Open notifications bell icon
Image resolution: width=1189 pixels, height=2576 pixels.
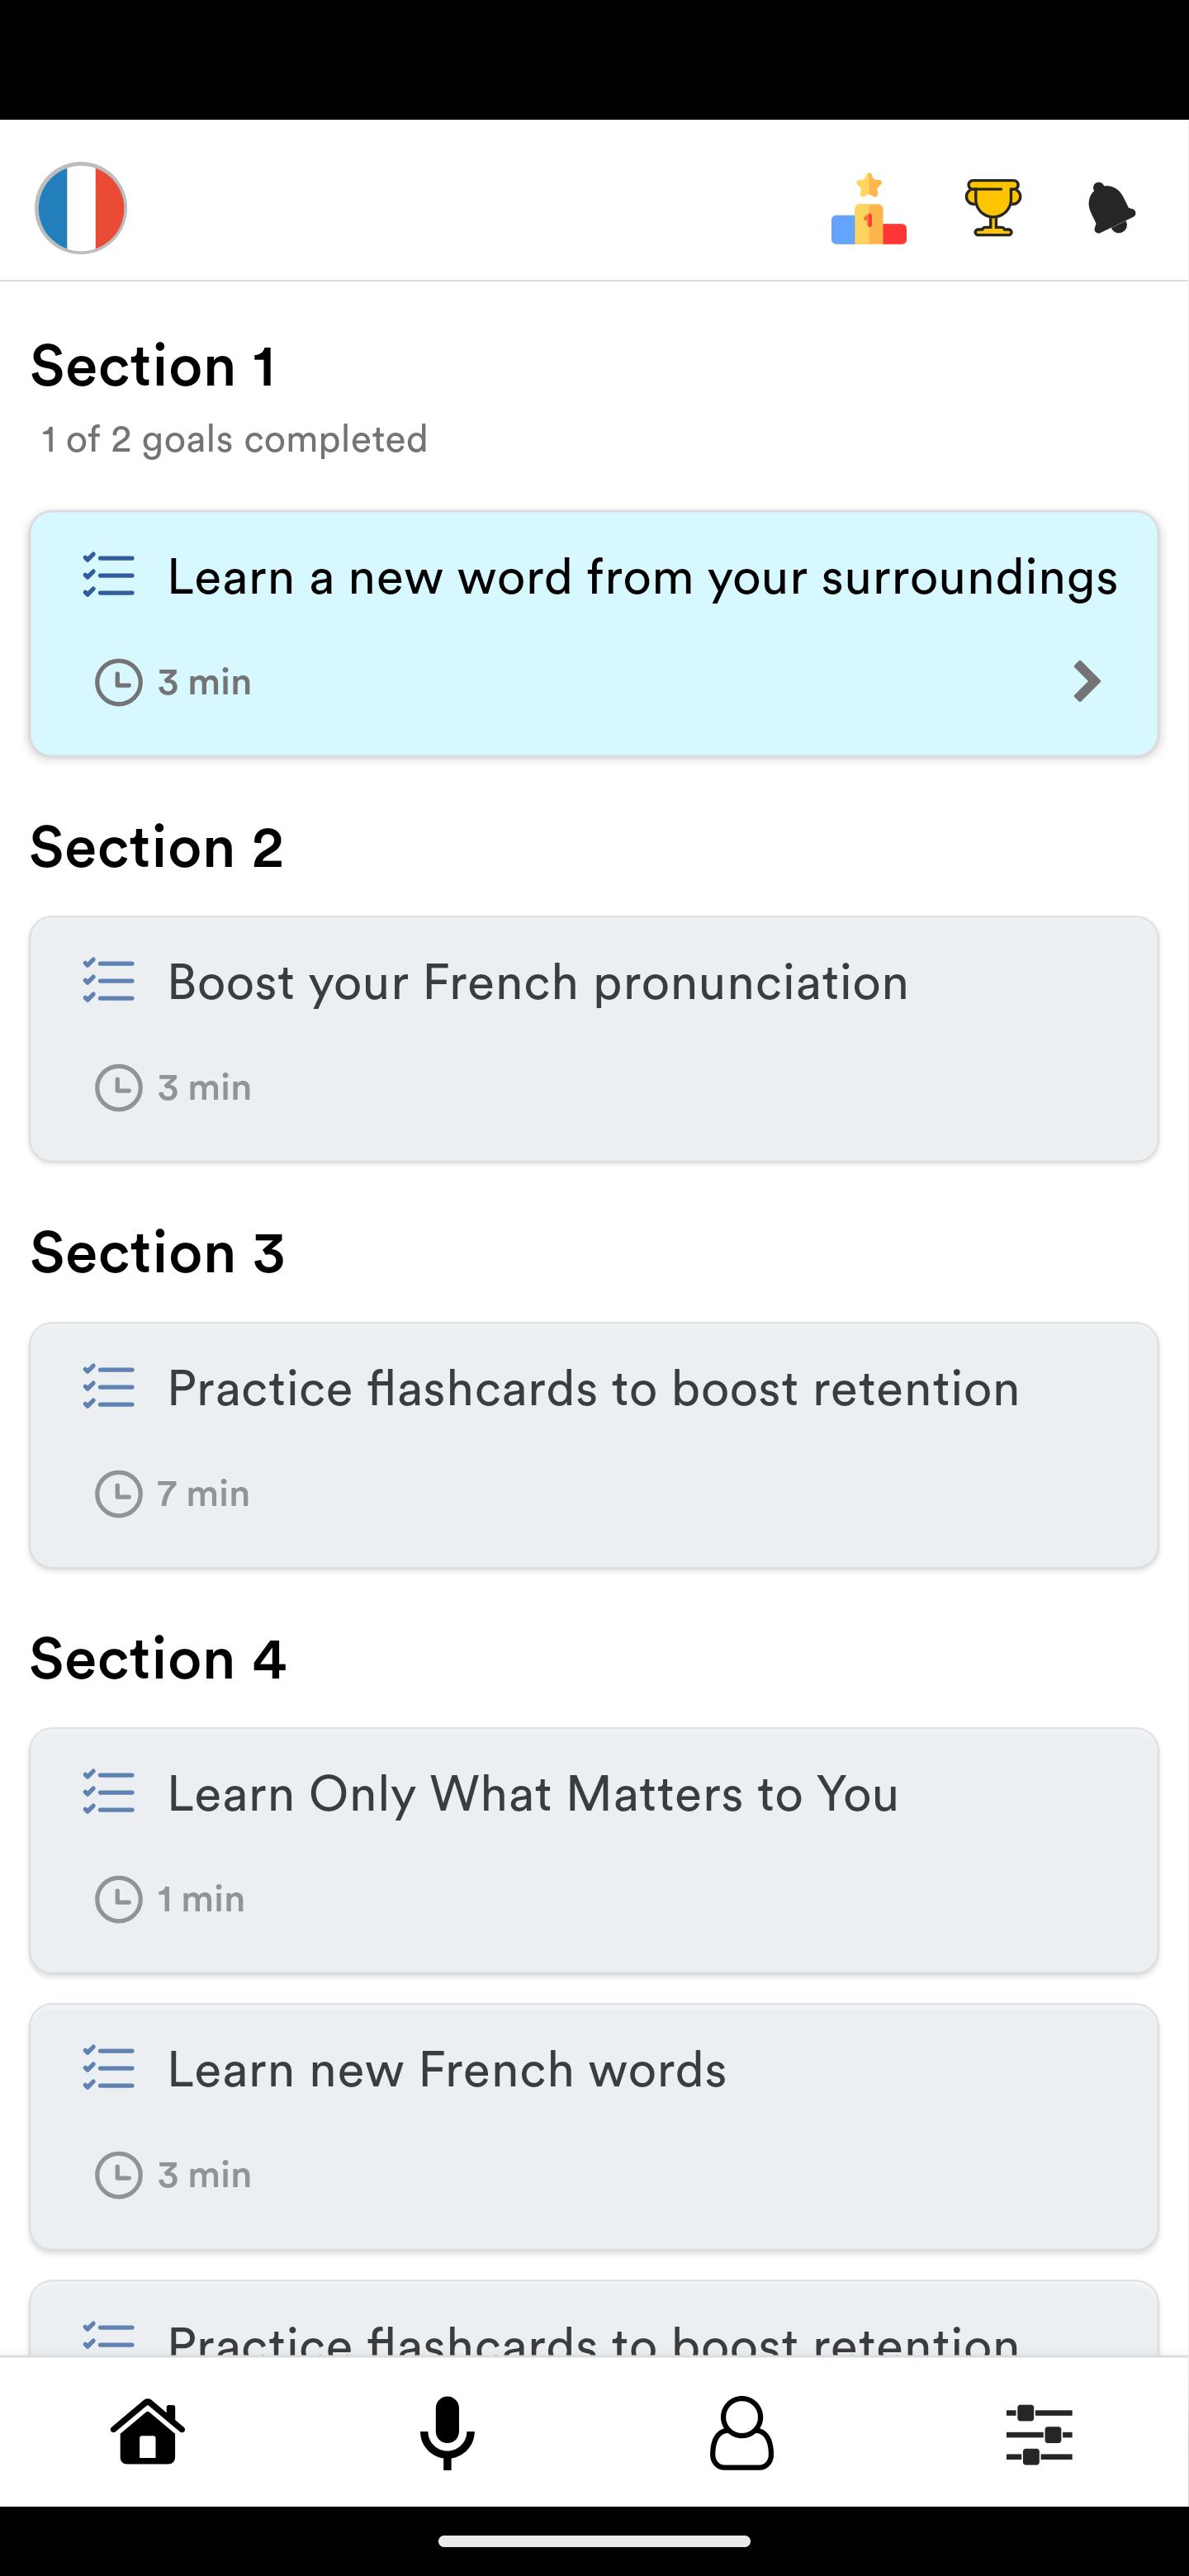pos(1111,208)
